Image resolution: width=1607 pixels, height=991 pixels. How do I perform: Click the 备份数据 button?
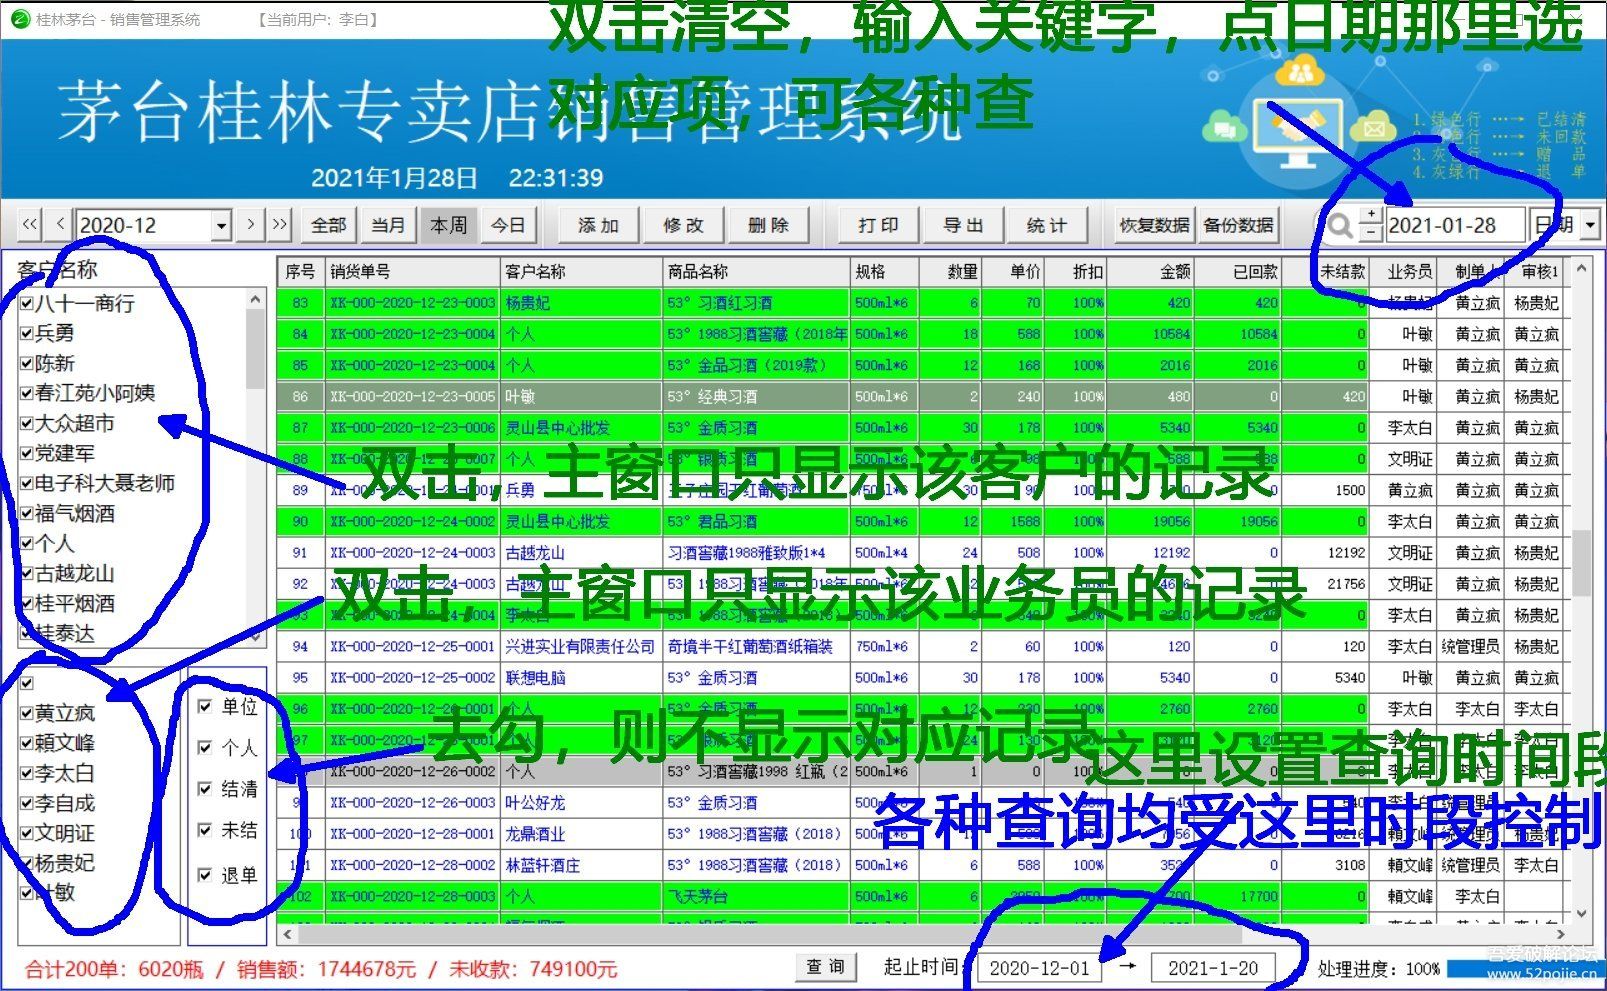pos(1238,225)
